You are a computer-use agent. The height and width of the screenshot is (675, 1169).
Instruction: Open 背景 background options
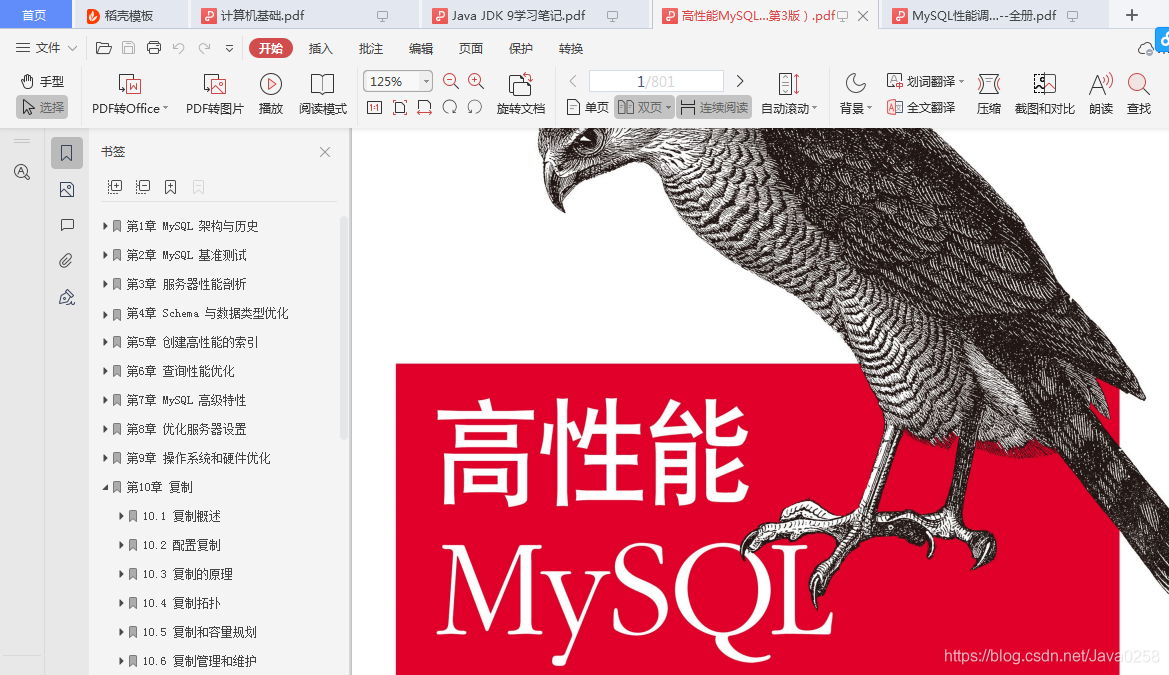tap(855, 94)
